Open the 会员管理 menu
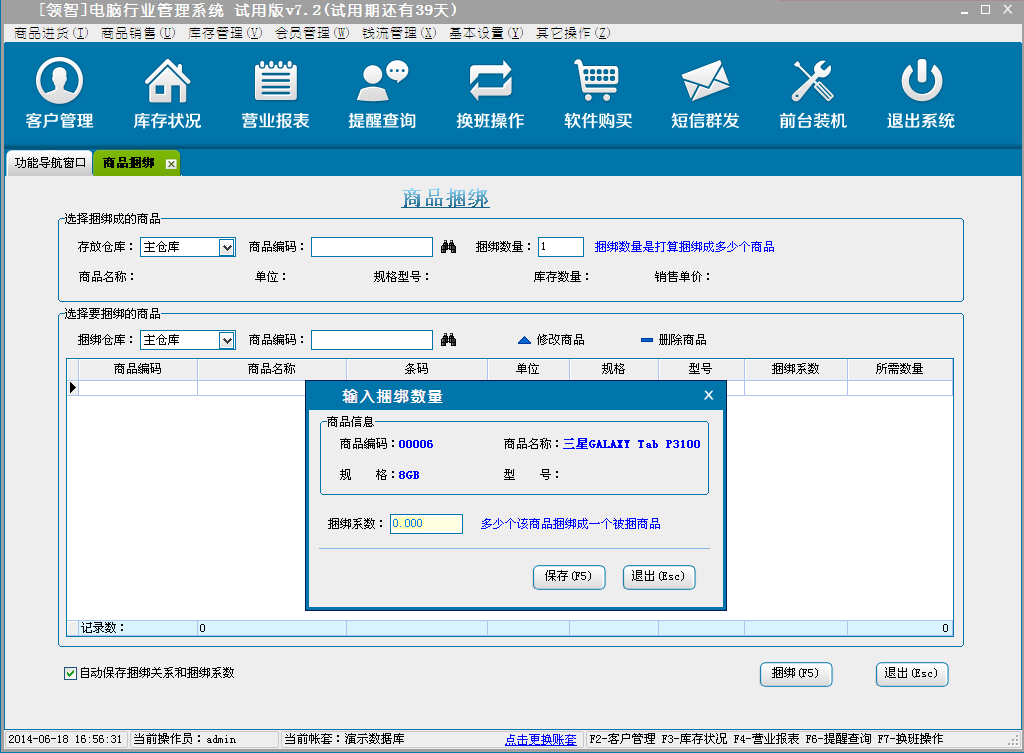 pyautogui.click(x=311, y=33)
